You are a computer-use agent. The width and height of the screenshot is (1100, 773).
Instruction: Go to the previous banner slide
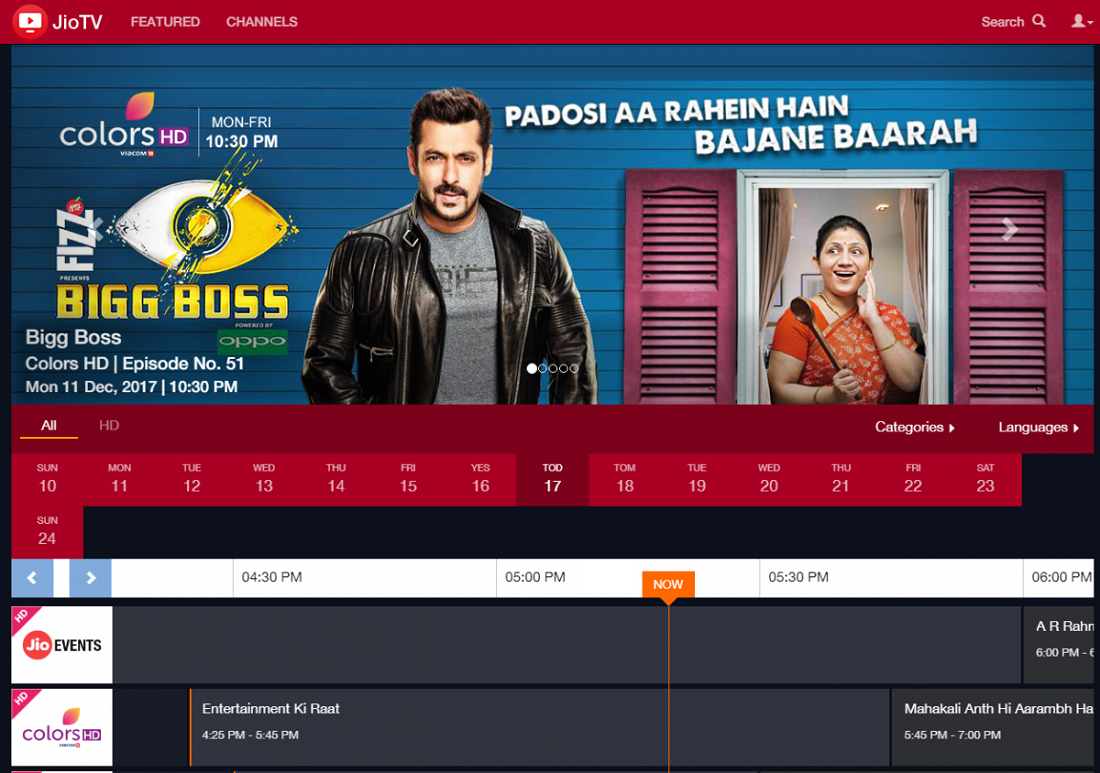click(98, 229)
